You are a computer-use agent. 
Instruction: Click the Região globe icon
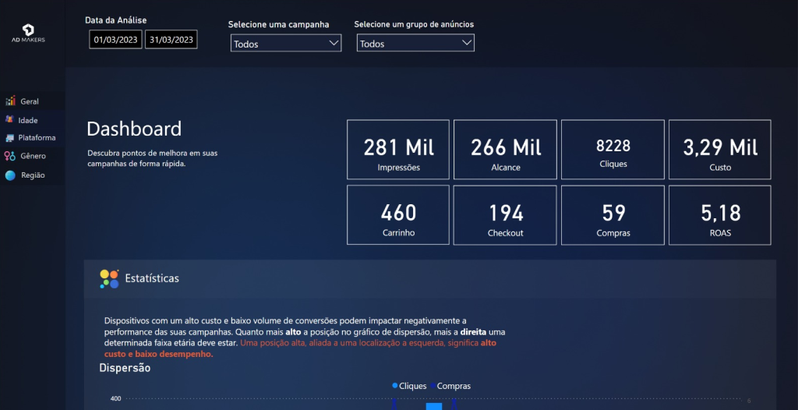click(x=10, y=175)
